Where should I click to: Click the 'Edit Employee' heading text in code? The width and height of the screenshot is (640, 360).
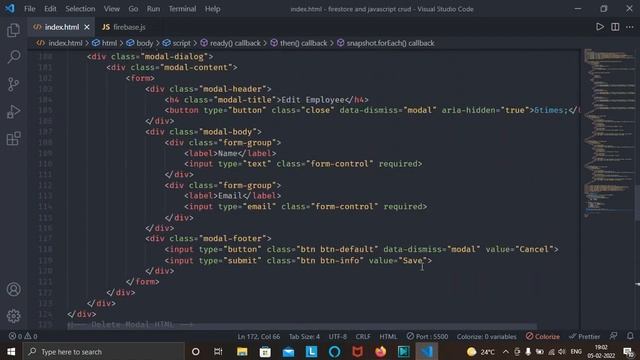coord(313,100)
